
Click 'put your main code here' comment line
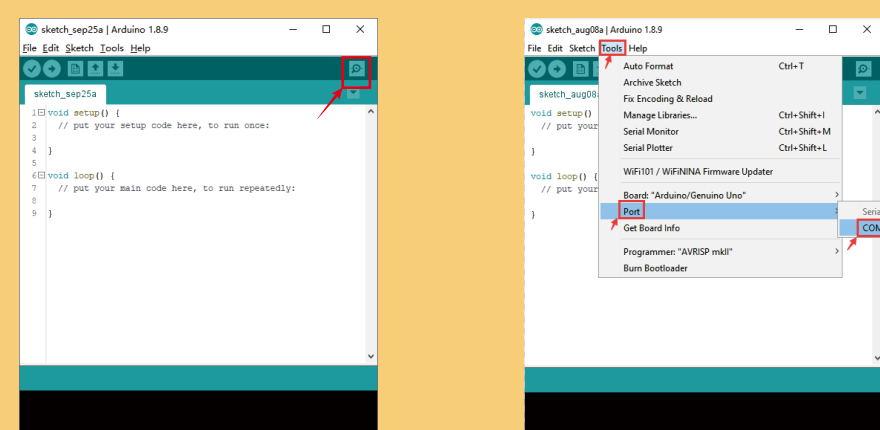pos(177,189)
